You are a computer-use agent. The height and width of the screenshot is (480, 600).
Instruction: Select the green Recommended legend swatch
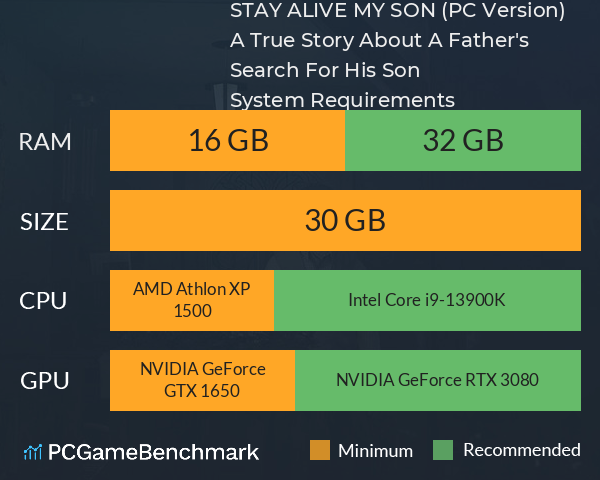[443, 450]
